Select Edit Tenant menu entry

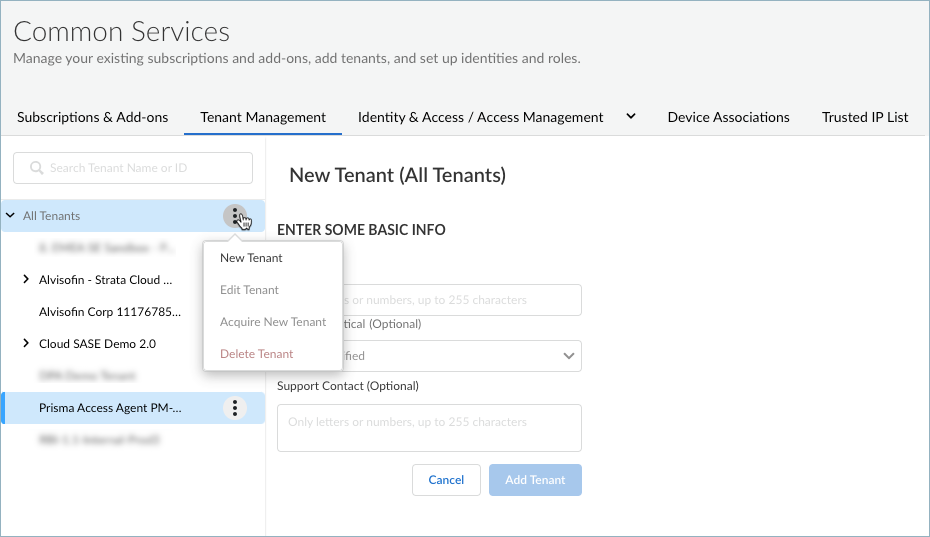tap(249, 290)
